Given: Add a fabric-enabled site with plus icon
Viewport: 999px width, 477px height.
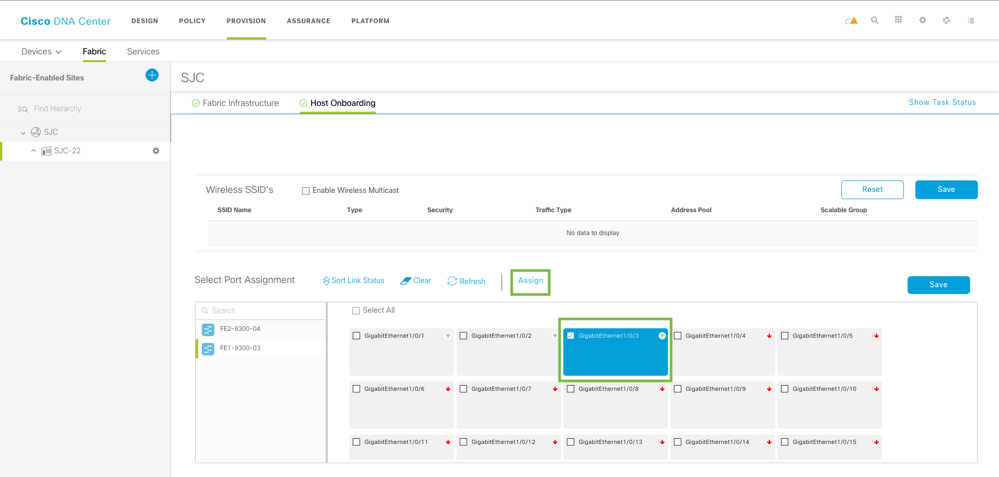Looking at the screenshot, I should click(x=152, y=75).
